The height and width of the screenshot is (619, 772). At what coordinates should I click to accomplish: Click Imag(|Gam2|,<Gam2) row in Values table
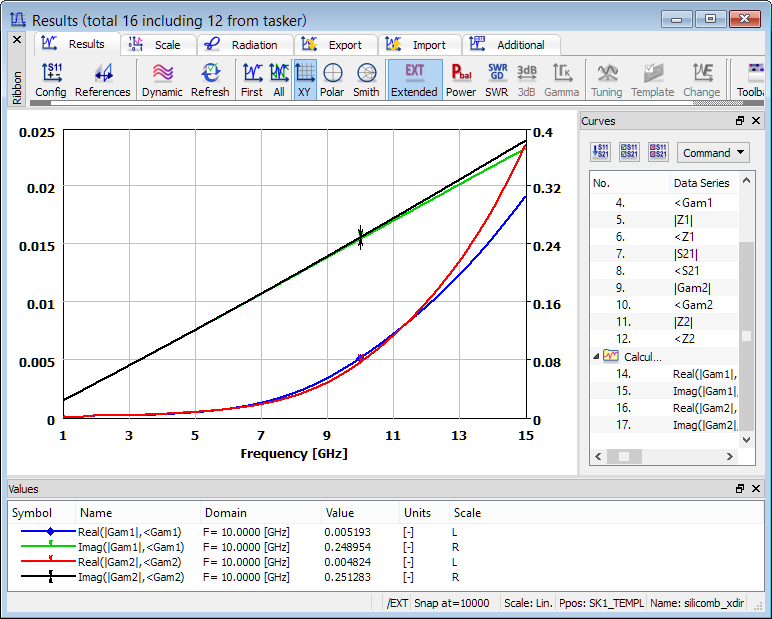click(130, 577)
